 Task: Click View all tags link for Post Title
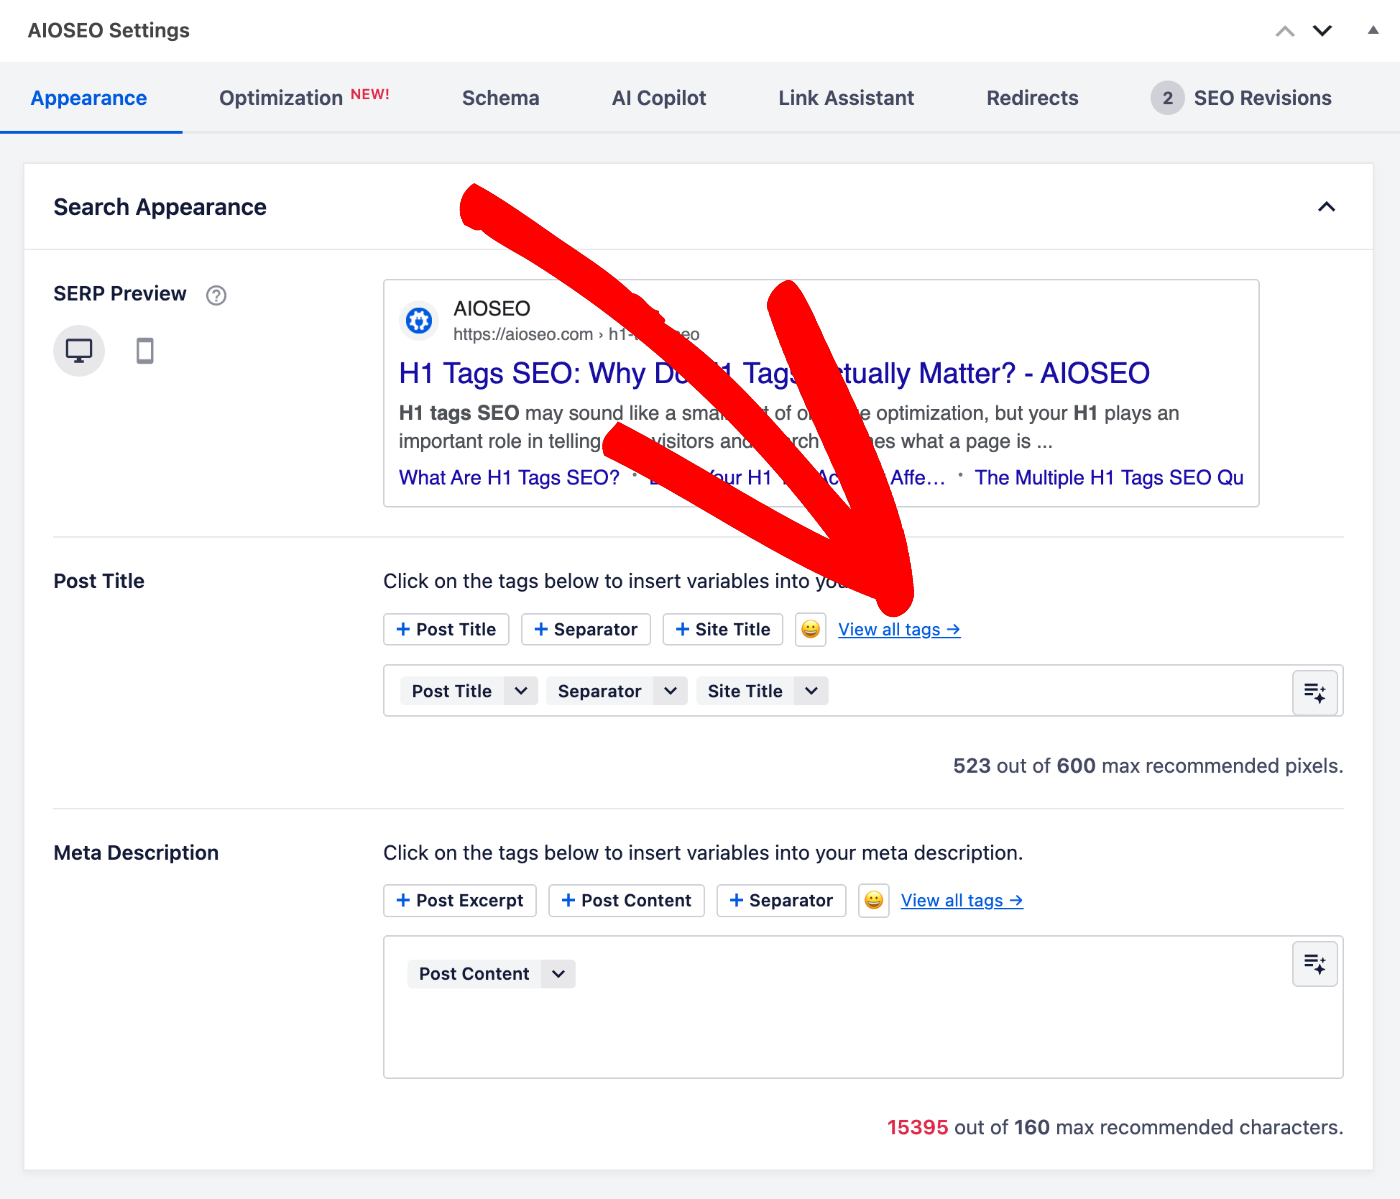coord(899,630)
